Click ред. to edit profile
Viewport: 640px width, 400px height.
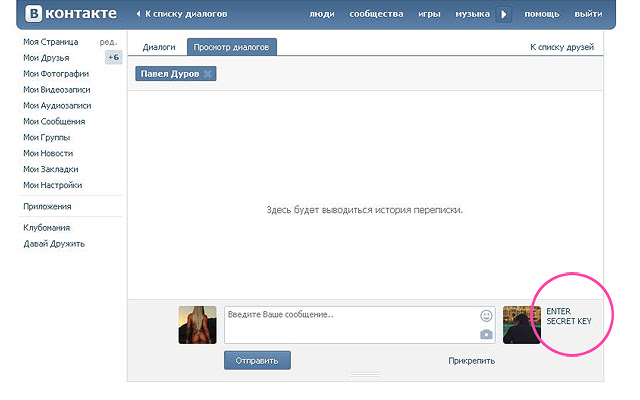(108, 42)
